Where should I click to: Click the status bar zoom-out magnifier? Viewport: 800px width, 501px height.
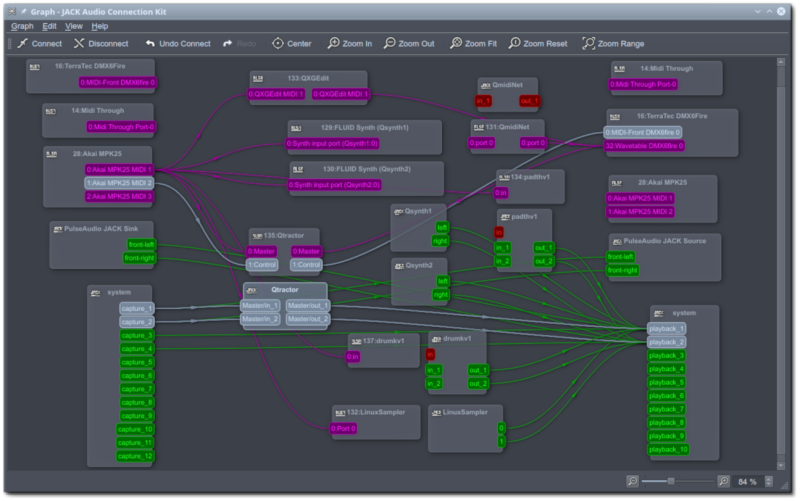(632, 481)
